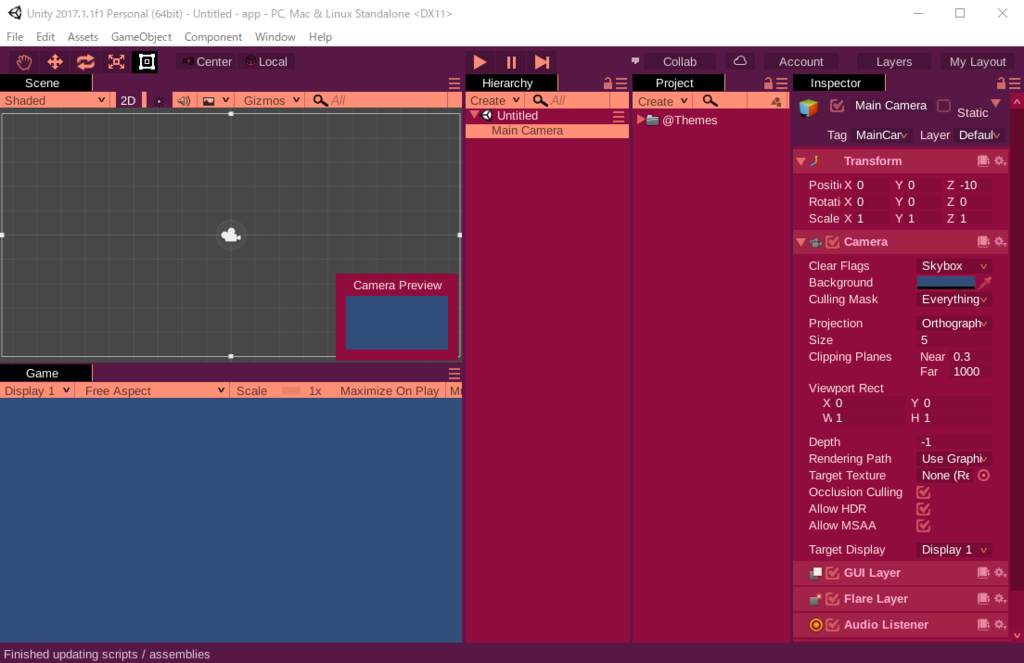Image resolution: width=1024 pixels, height=663 pixels.
Task: Click the Play button to enter play mode
Action: 479,61
